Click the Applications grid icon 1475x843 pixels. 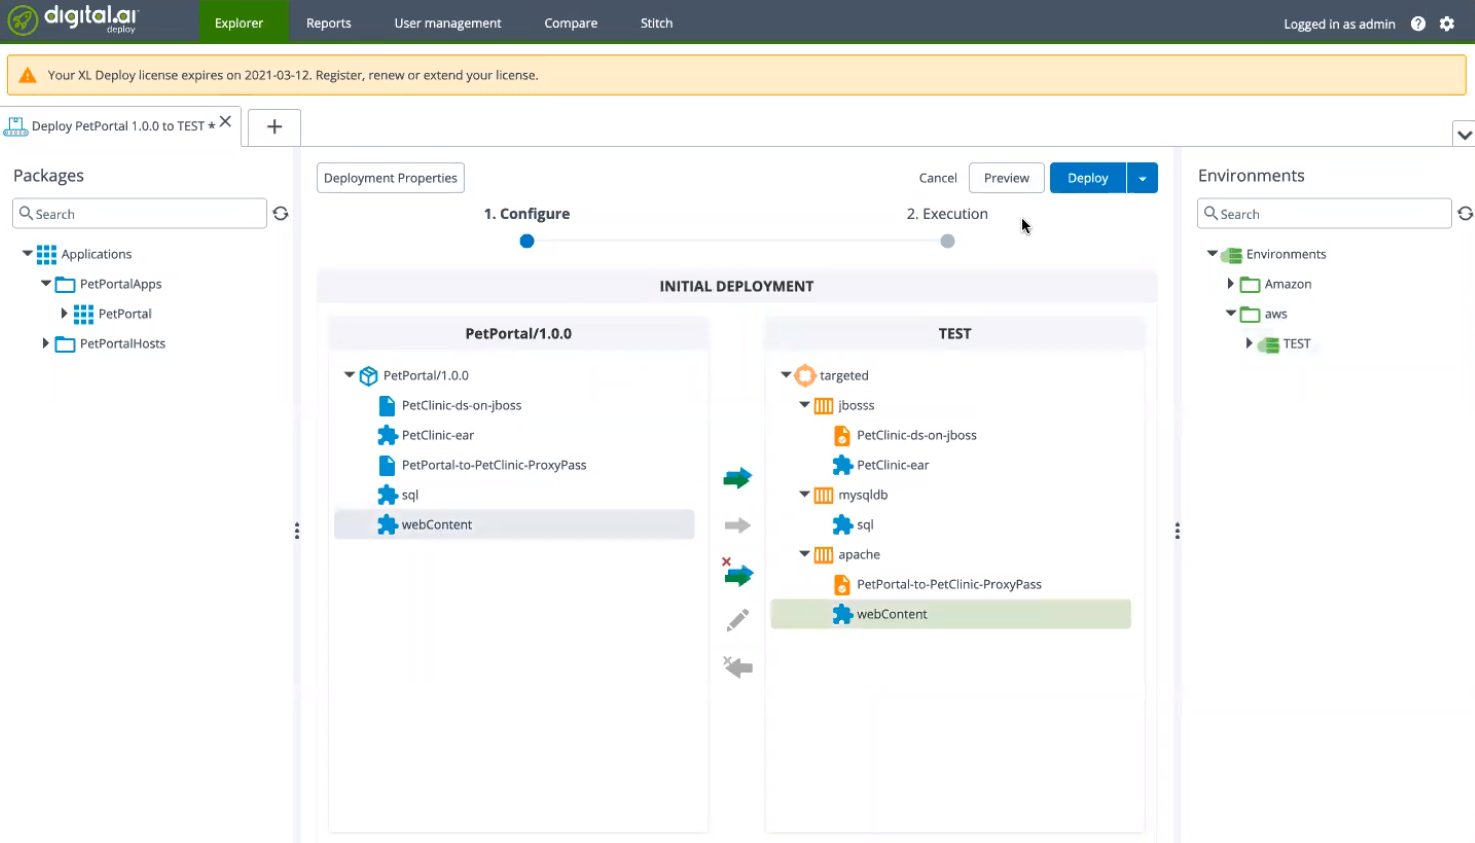(x=46, y=254)
